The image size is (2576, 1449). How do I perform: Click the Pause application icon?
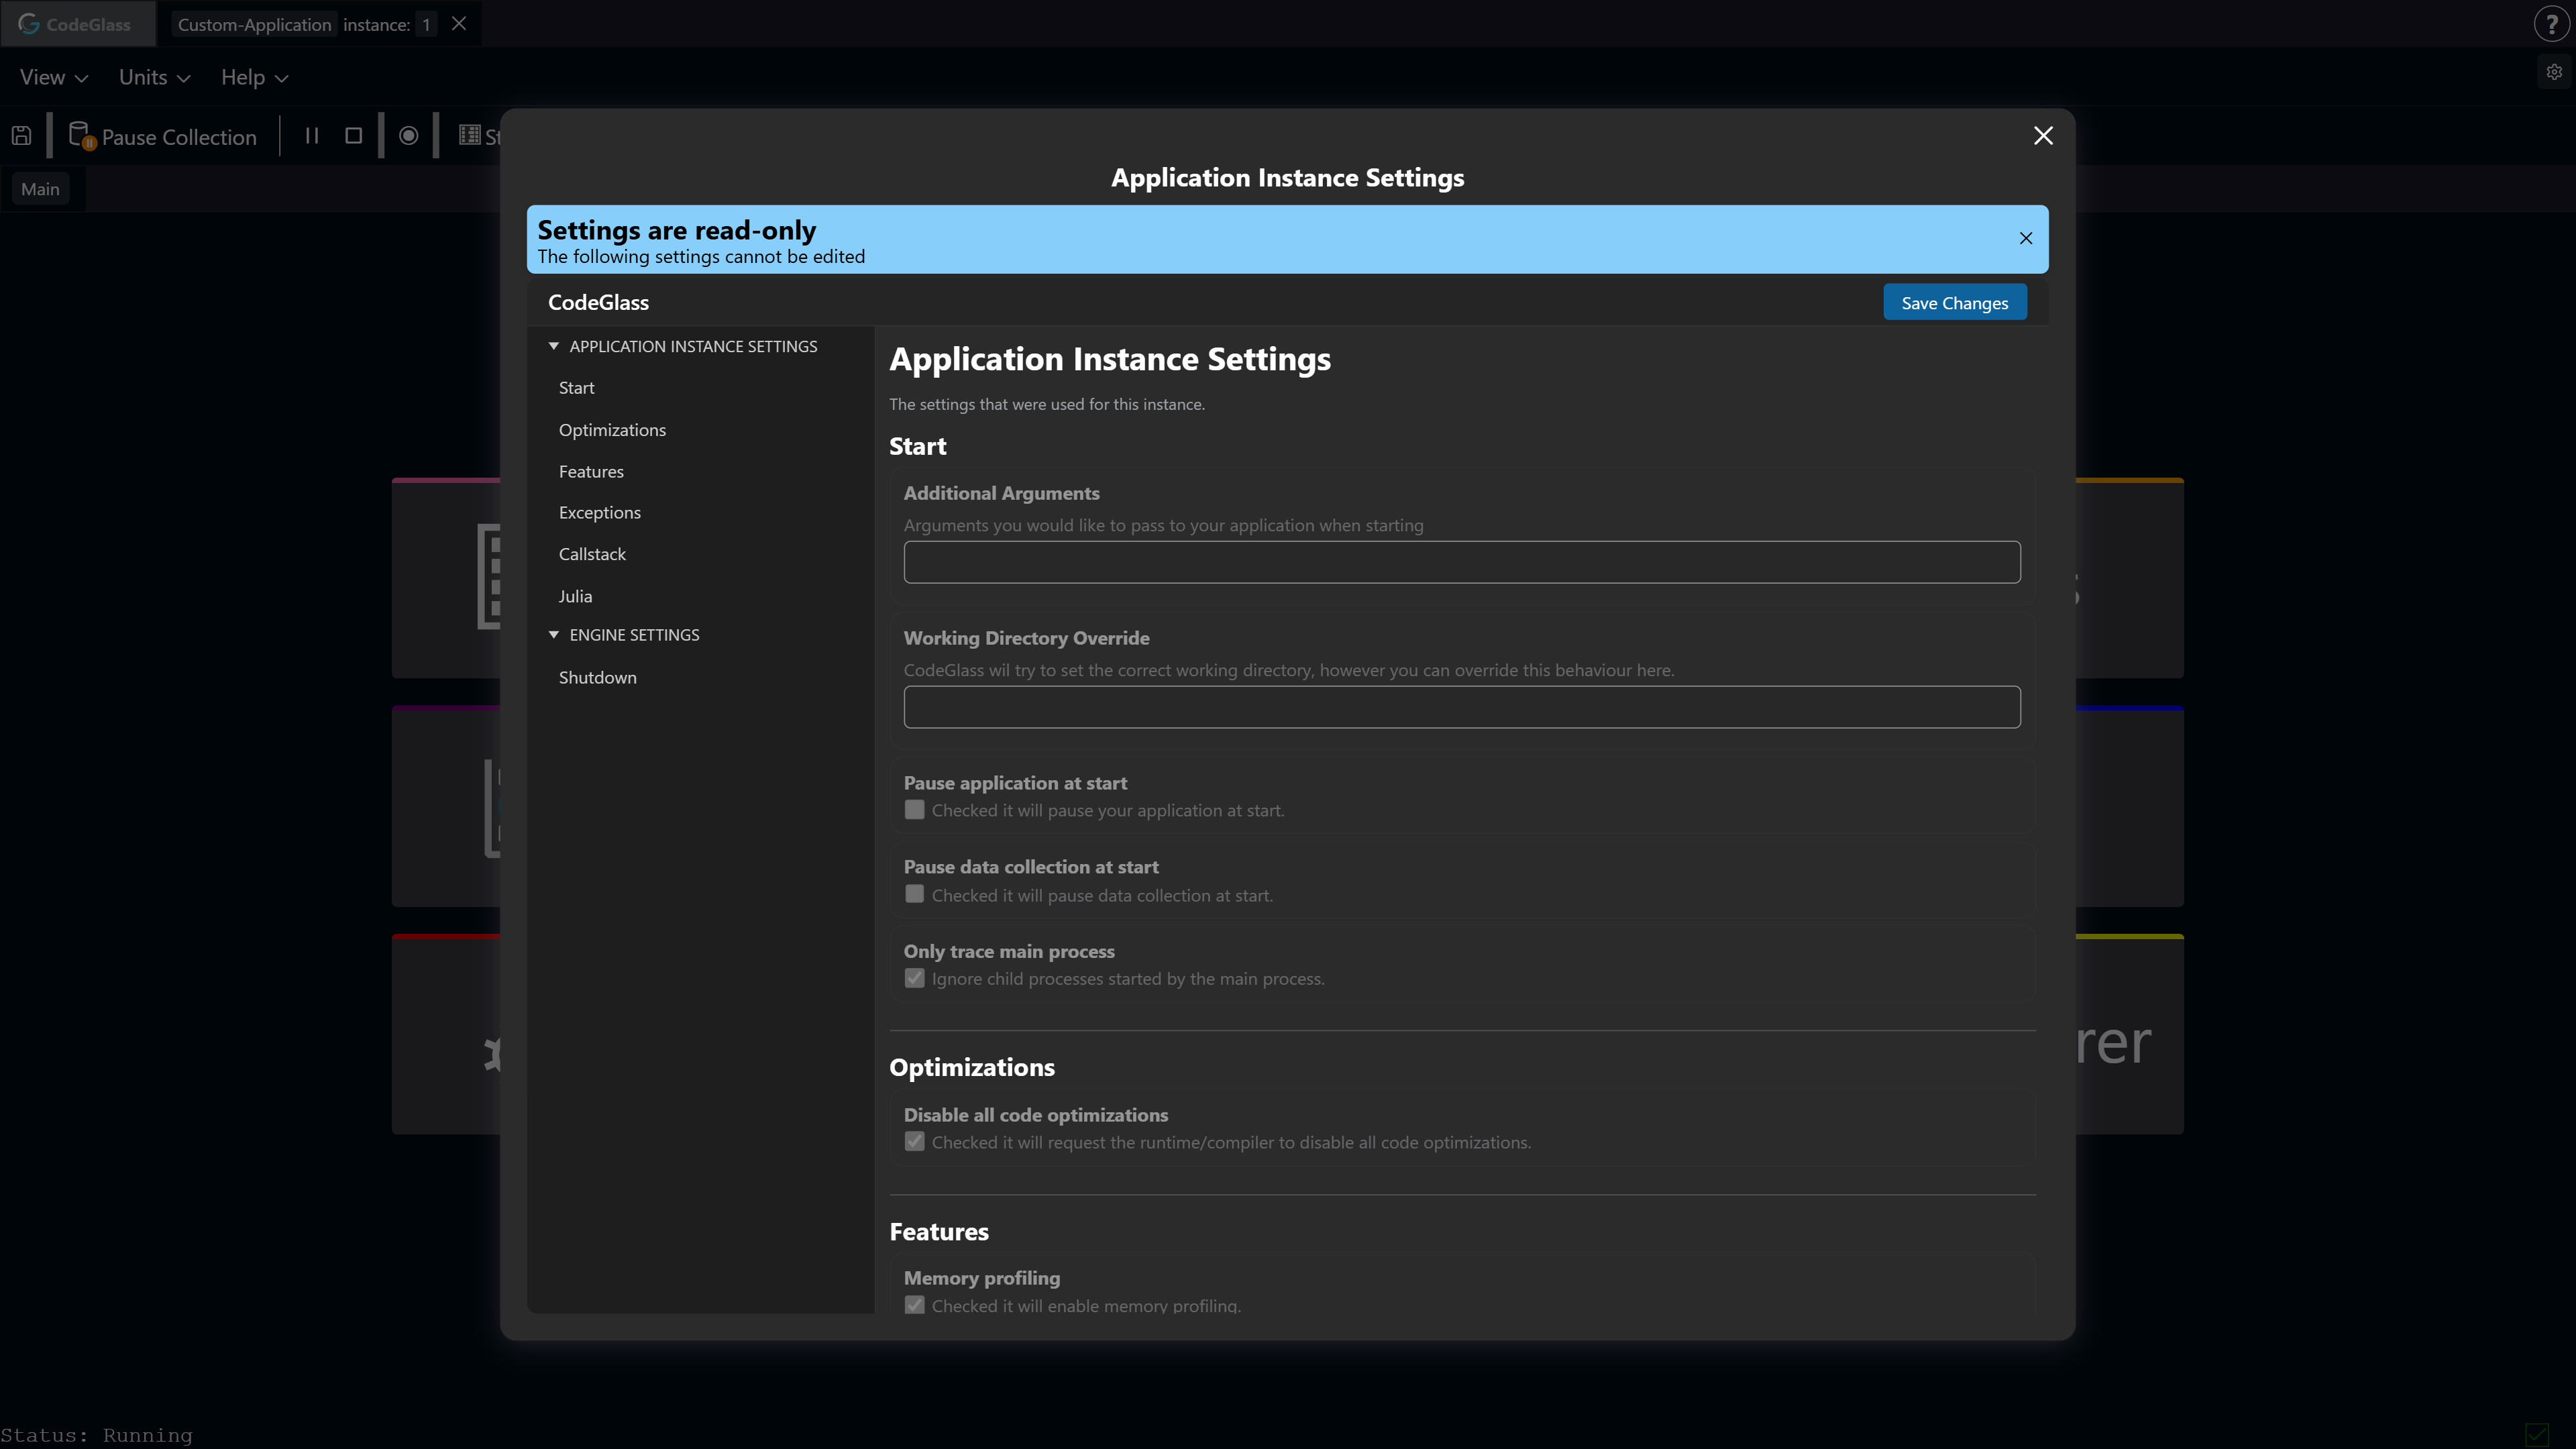coord(311,135)
